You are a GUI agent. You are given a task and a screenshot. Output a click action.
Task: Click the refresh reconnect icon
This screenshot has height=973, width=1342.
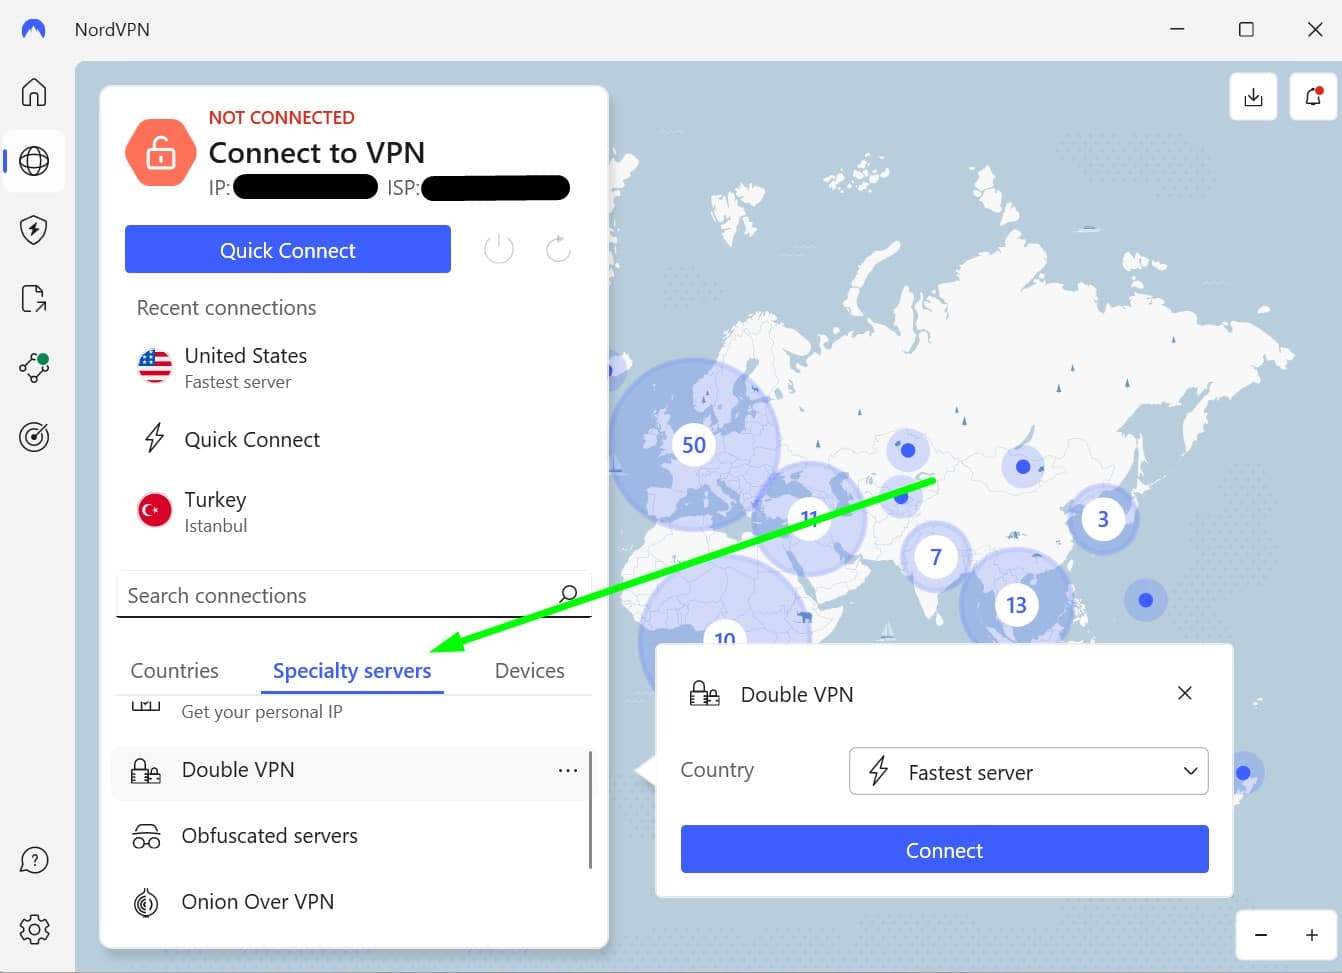click(558, 249)
